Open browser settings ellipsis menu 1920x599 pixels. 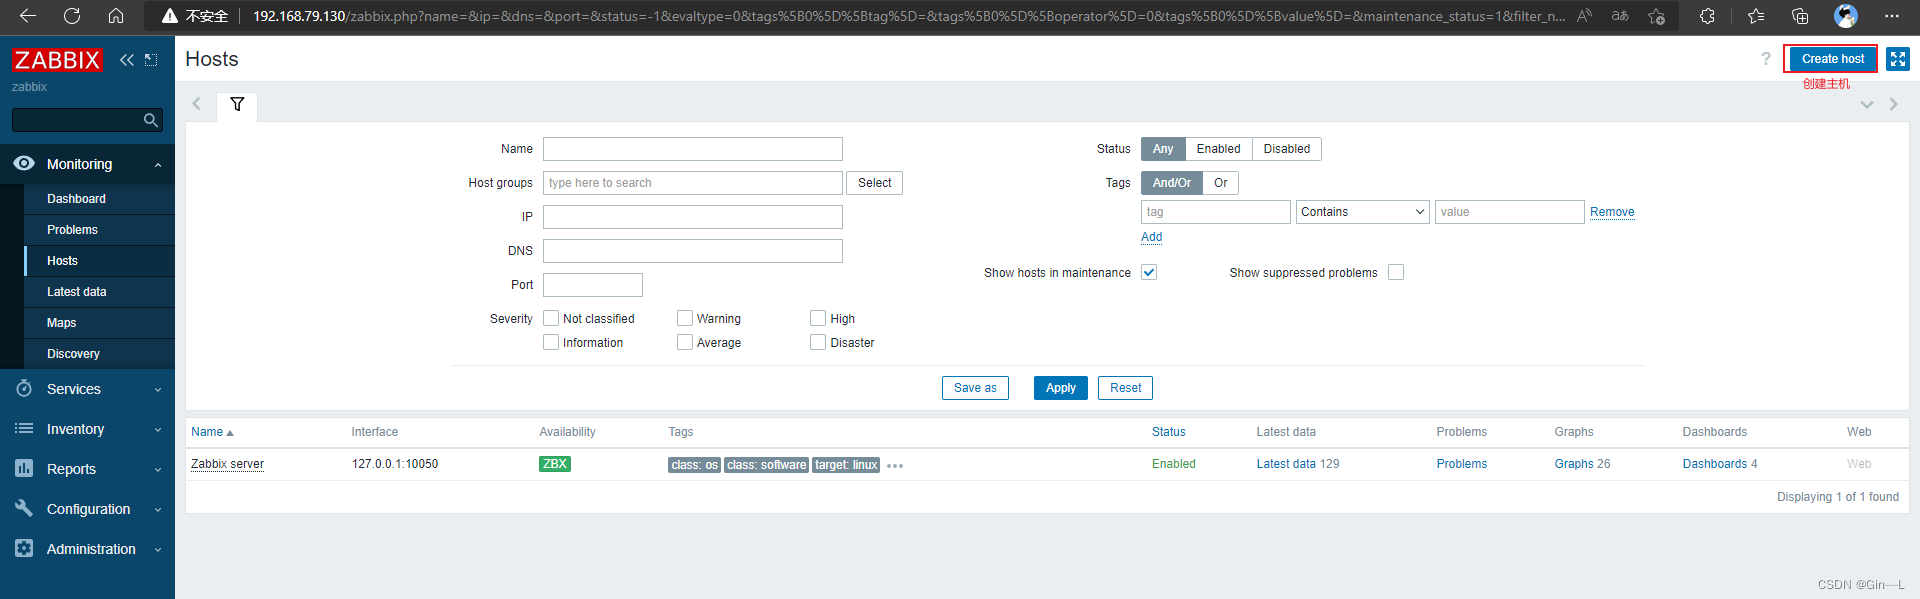click(x=1891, y=16)
